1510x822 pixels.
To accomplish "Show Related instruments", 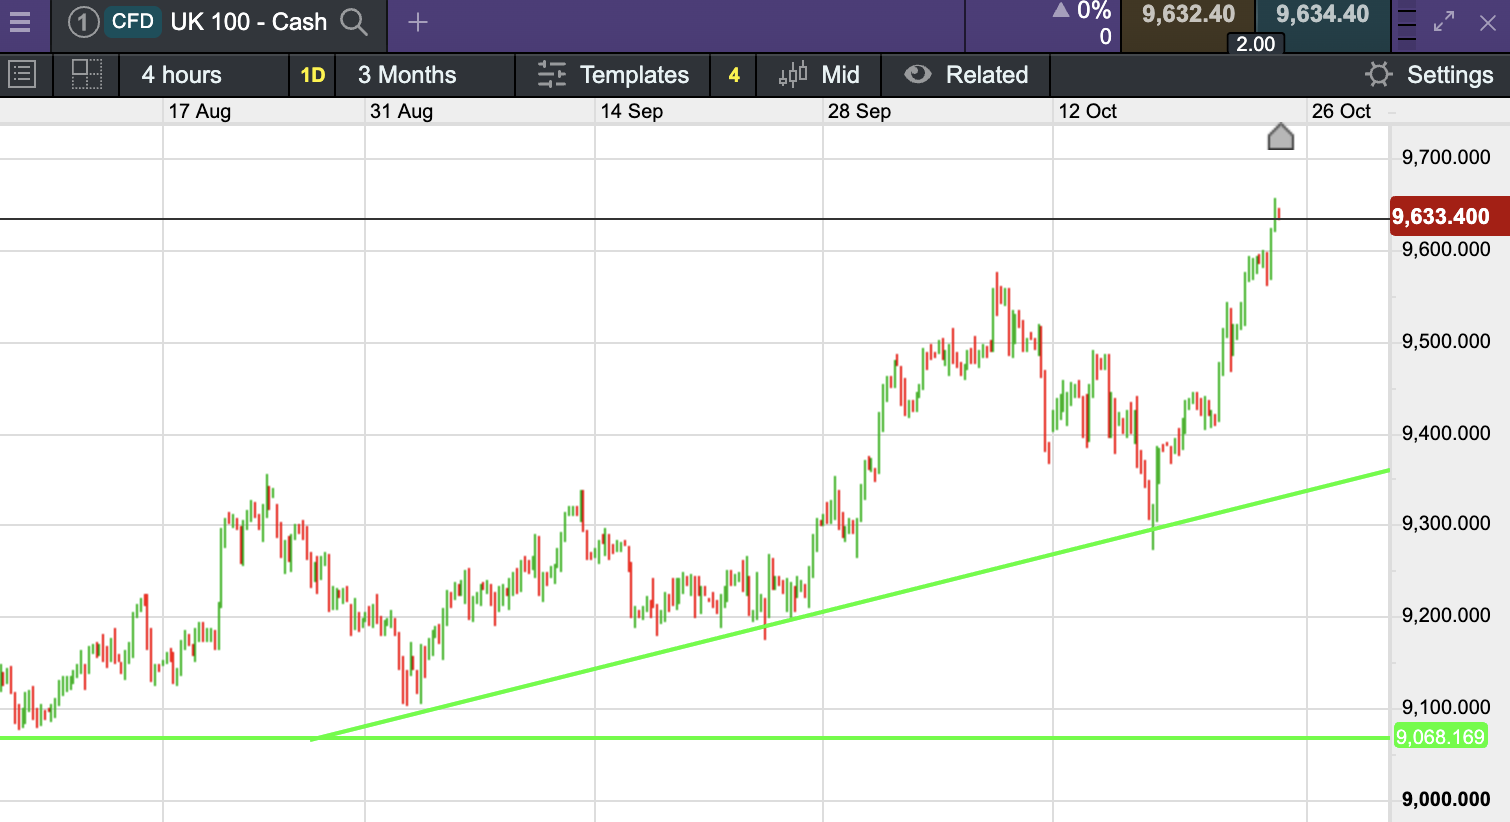I will click(x=987, y=75).
